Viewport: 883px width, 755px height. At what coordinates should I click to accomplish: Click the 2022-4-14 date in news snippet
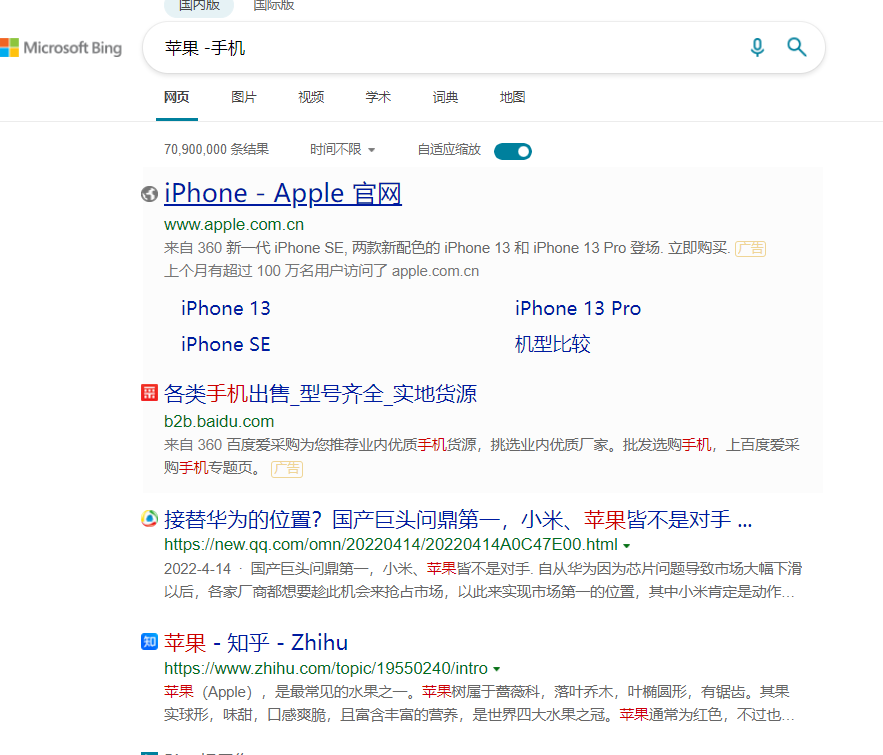(x=198, y=569)
